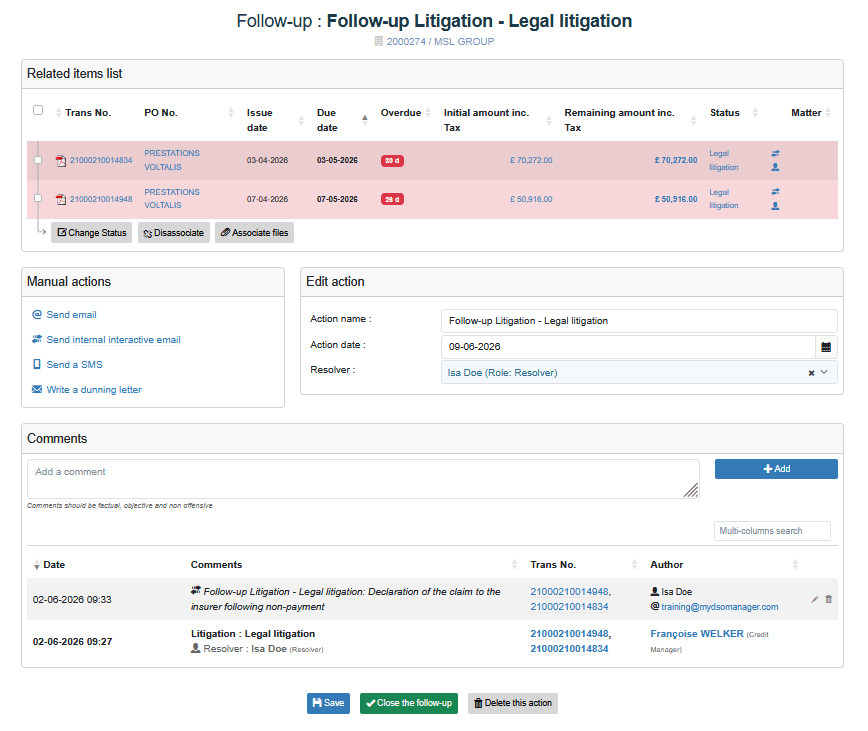Sort comments by Date column
This screenshot has width=868, height=731.
(x=37, y=565)
